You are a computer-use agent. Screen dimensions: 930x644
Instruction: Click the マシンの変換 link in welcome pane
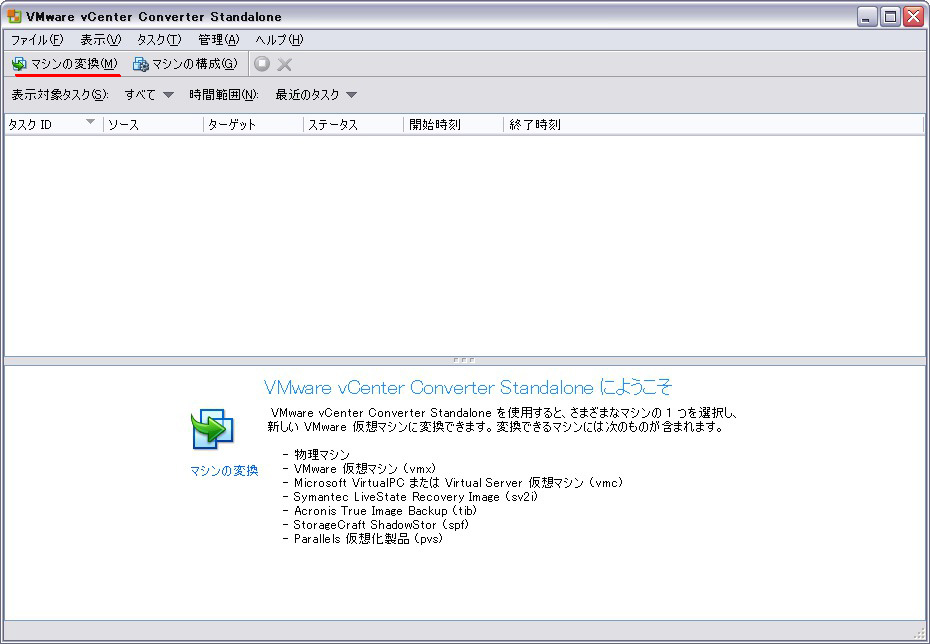click(x=224, y=471)
